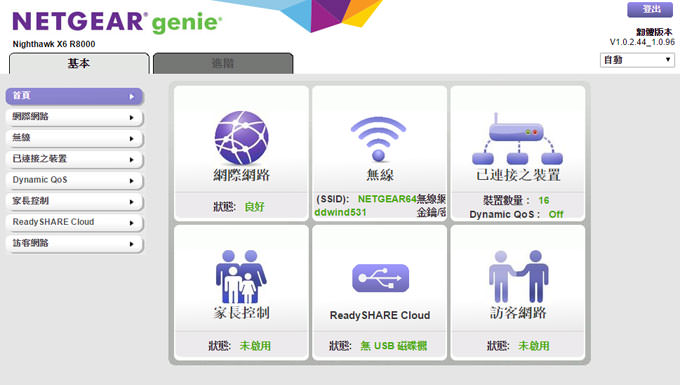This screenshot has height=385, width=680.
Task: Click the 登出 logout button
Action: click(x=650, y=10)
